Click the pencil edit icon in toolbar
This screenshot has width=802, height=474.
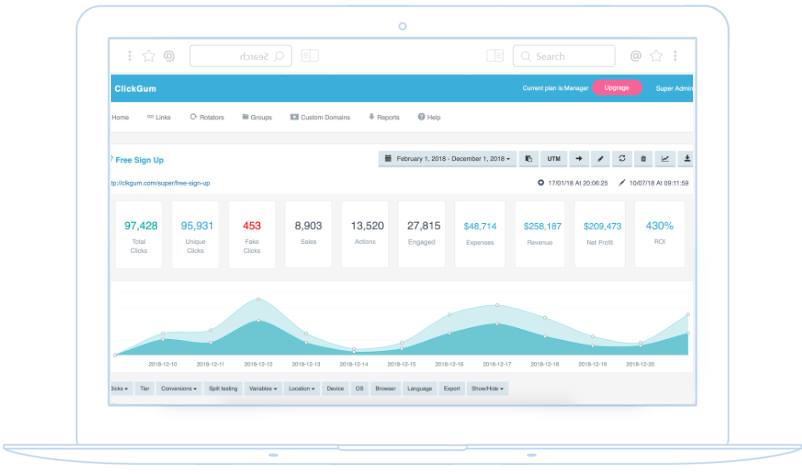(600, 159)
